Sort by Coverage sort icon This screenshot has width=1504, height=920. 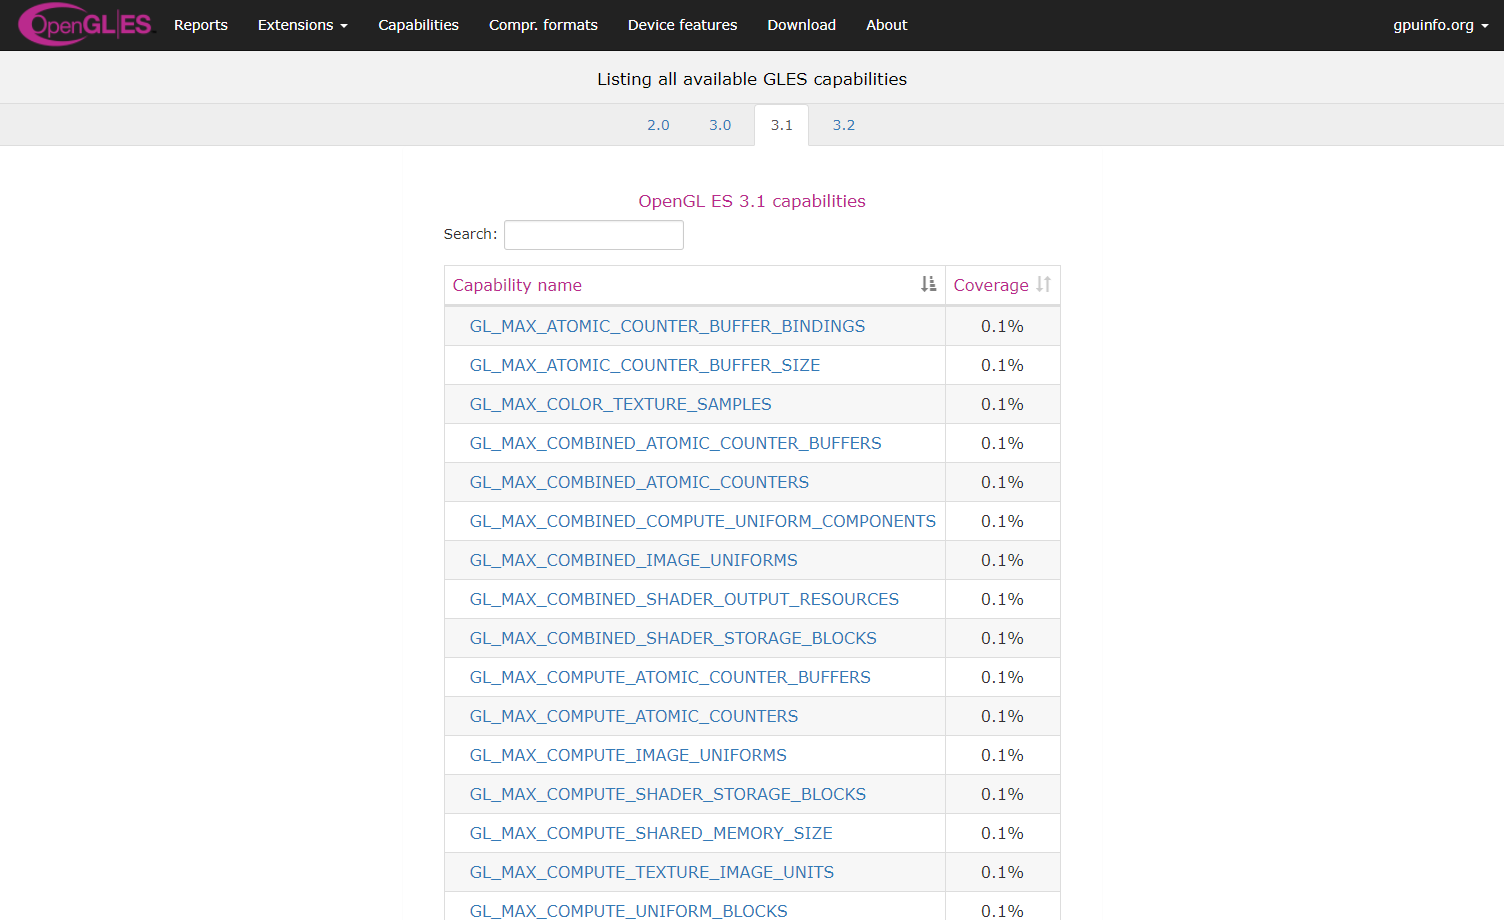[x=1043, y=285]
